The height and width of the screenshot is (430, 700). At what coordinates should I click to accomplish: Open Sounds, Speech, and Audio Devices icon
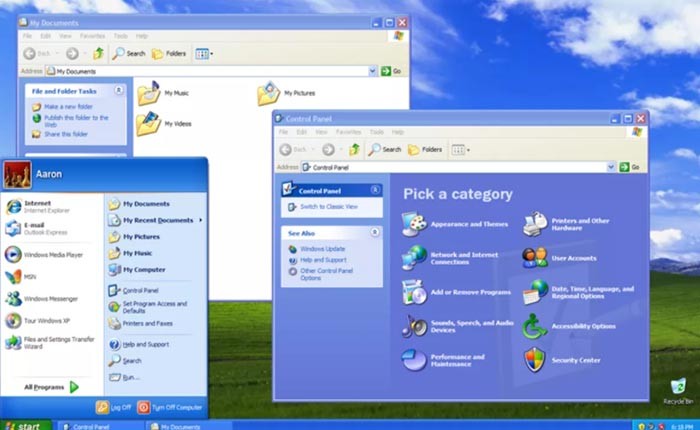tap(414, 326)
